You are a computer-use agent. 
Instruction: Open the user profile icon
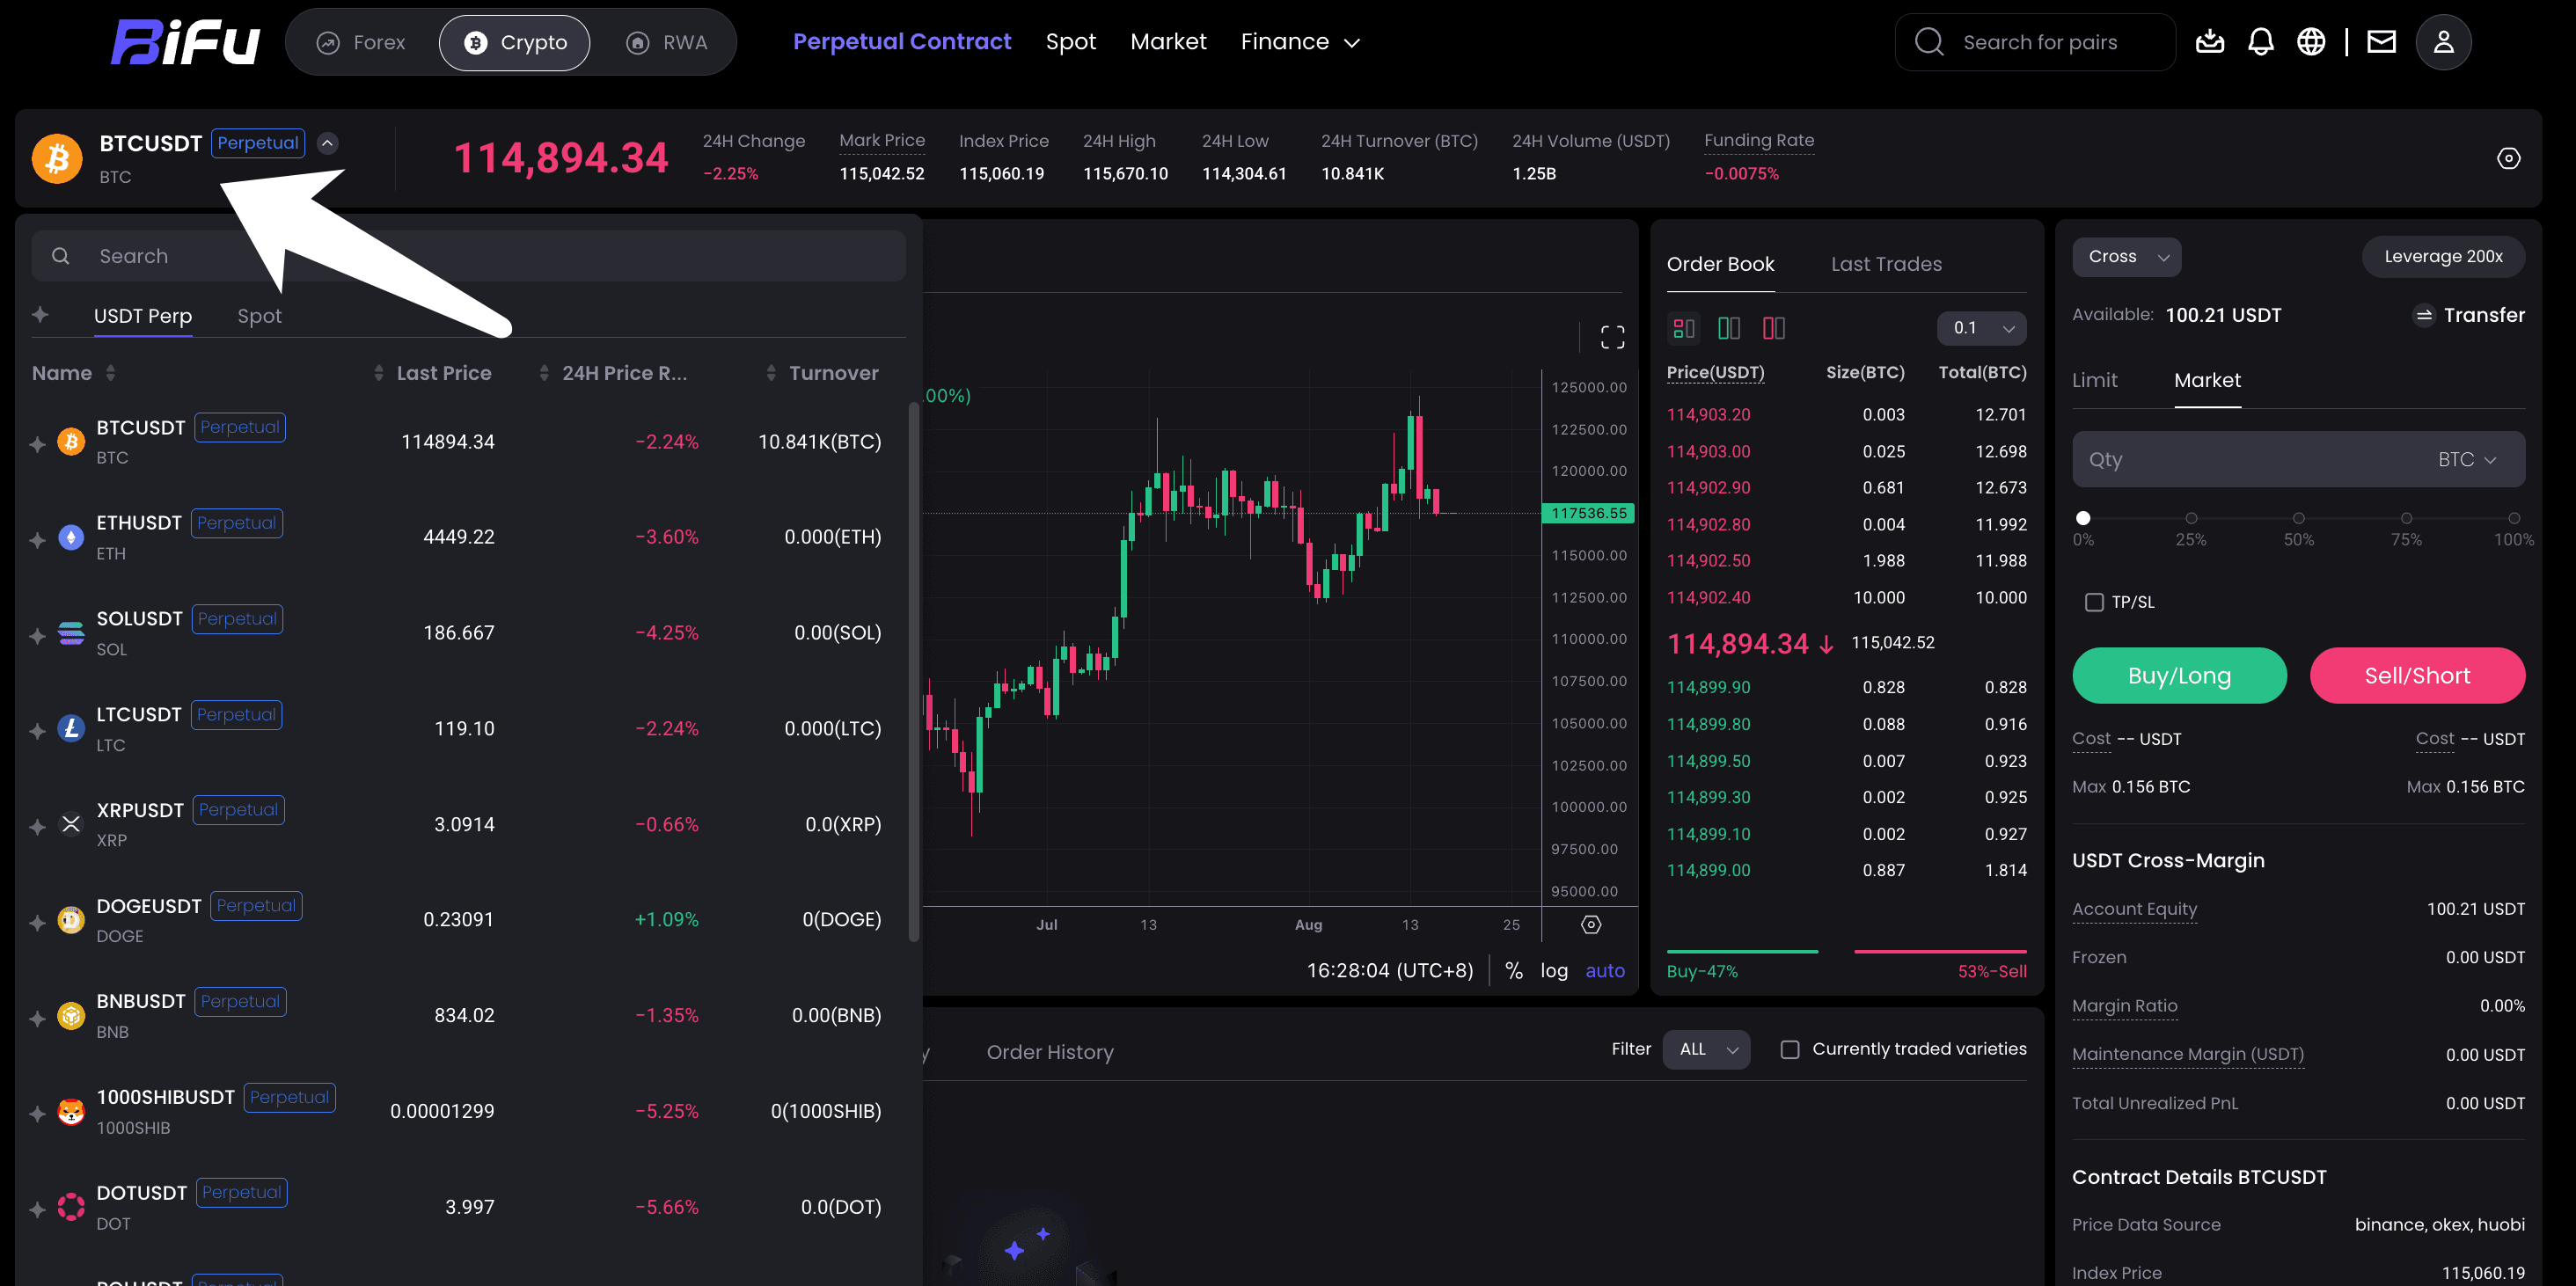coord(2443,42)
